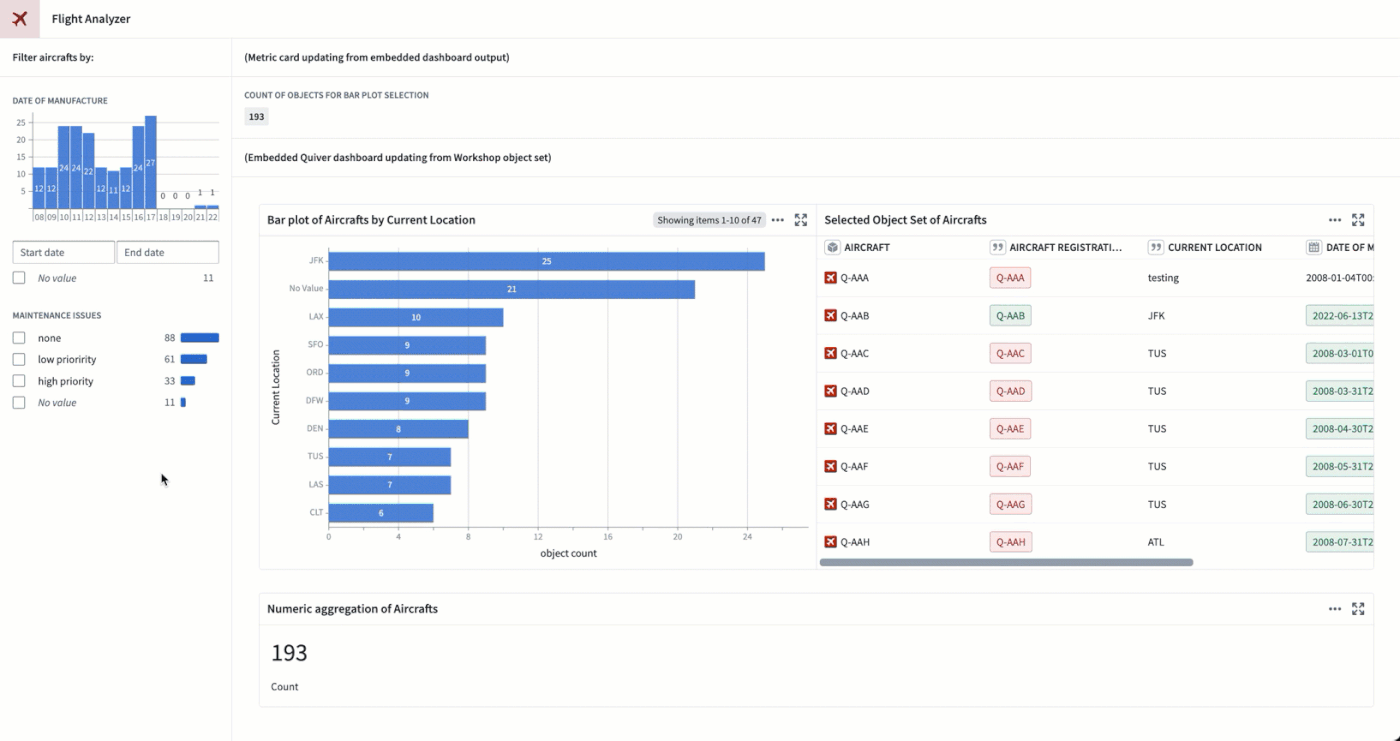Open more options on Numeric aggregation panel

(x=1335, y=608)
